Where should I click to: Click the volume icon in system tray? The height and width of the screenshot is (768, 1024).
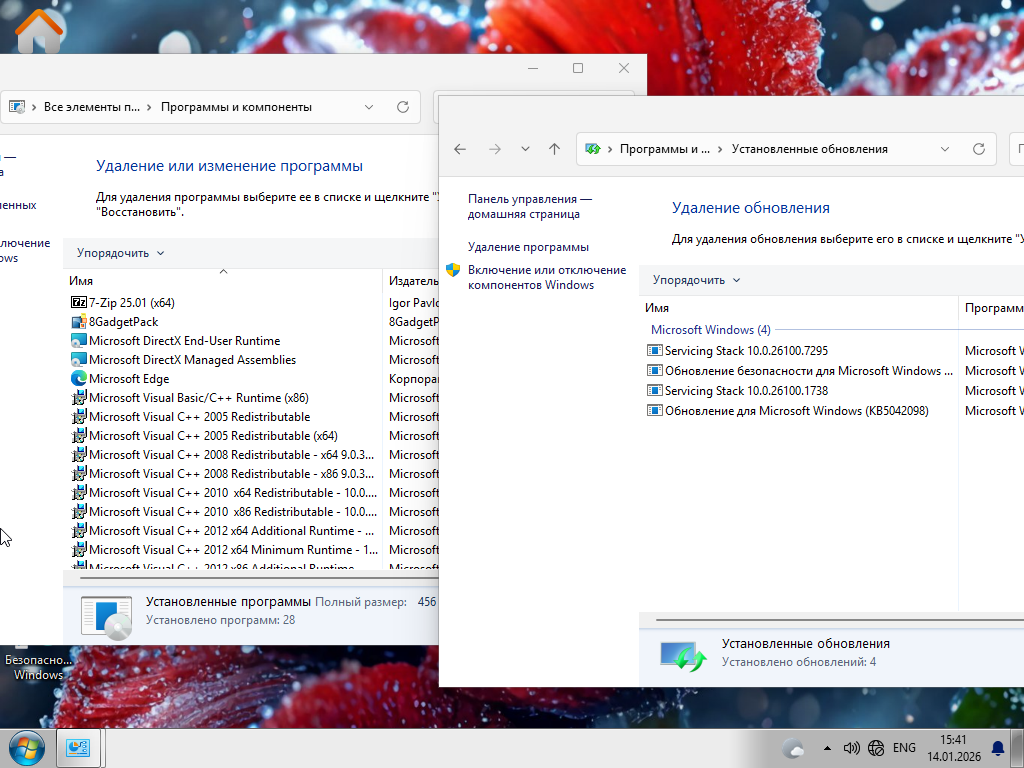pos(852,748)
